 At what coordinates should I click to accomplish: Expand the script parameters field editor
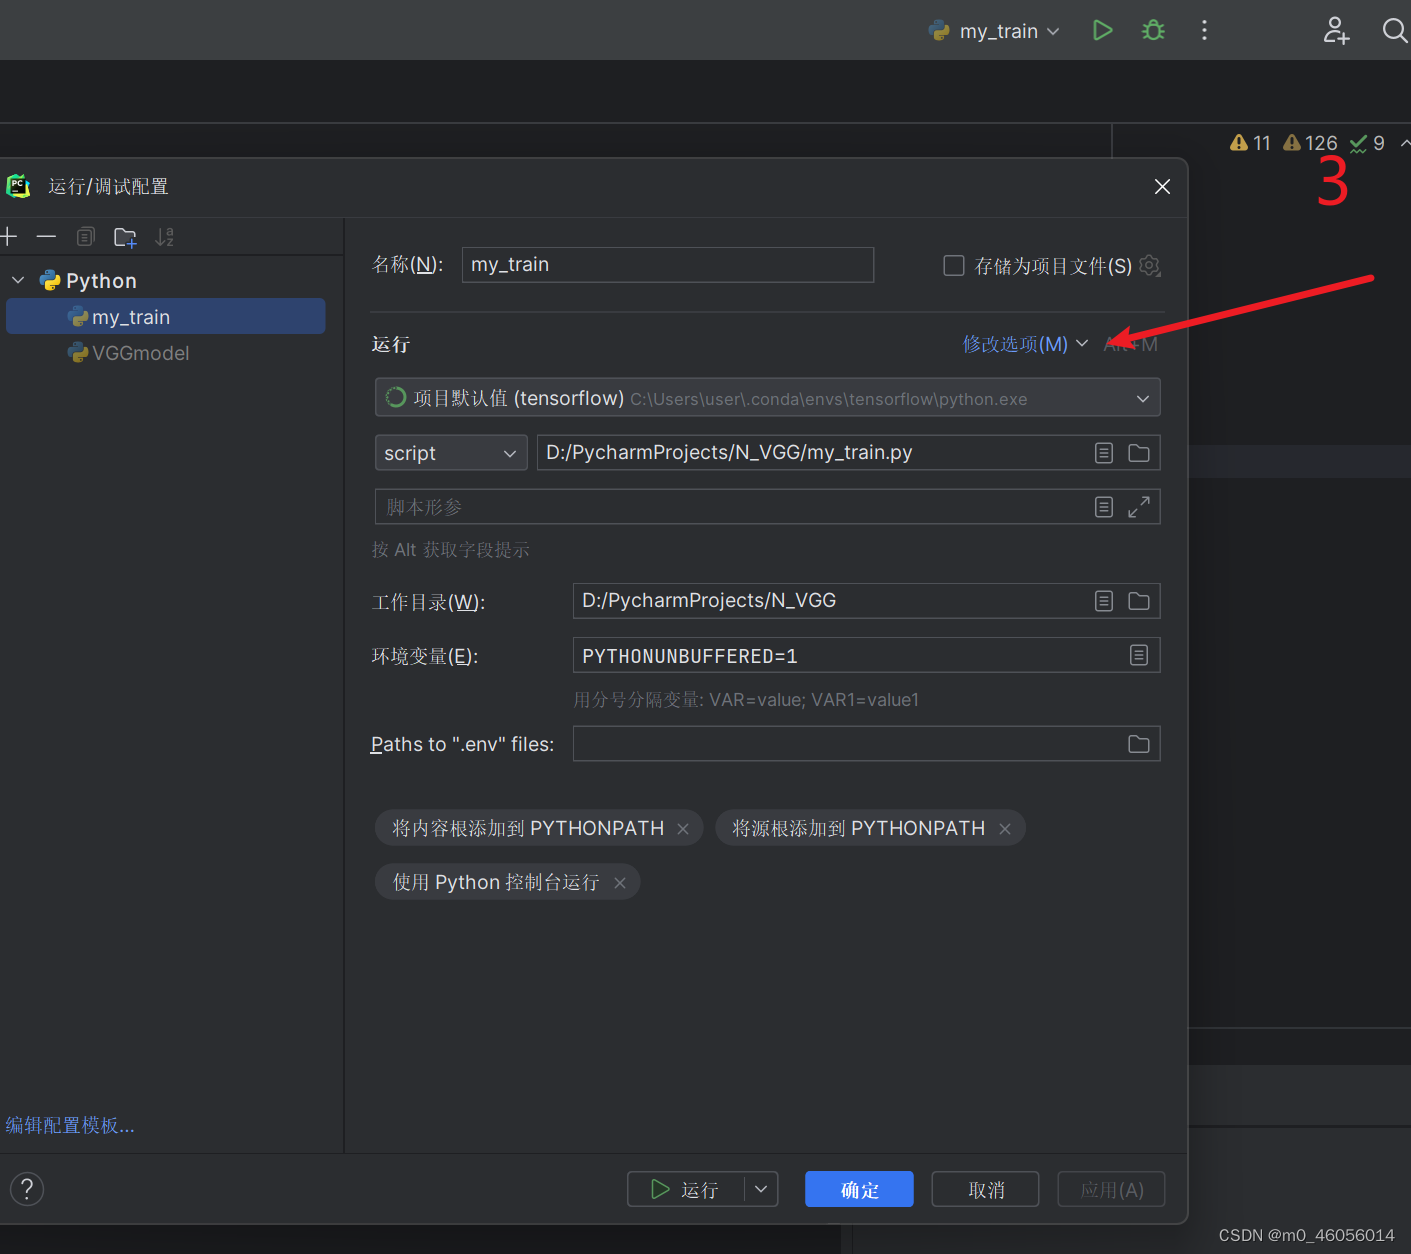[1138, 506]
